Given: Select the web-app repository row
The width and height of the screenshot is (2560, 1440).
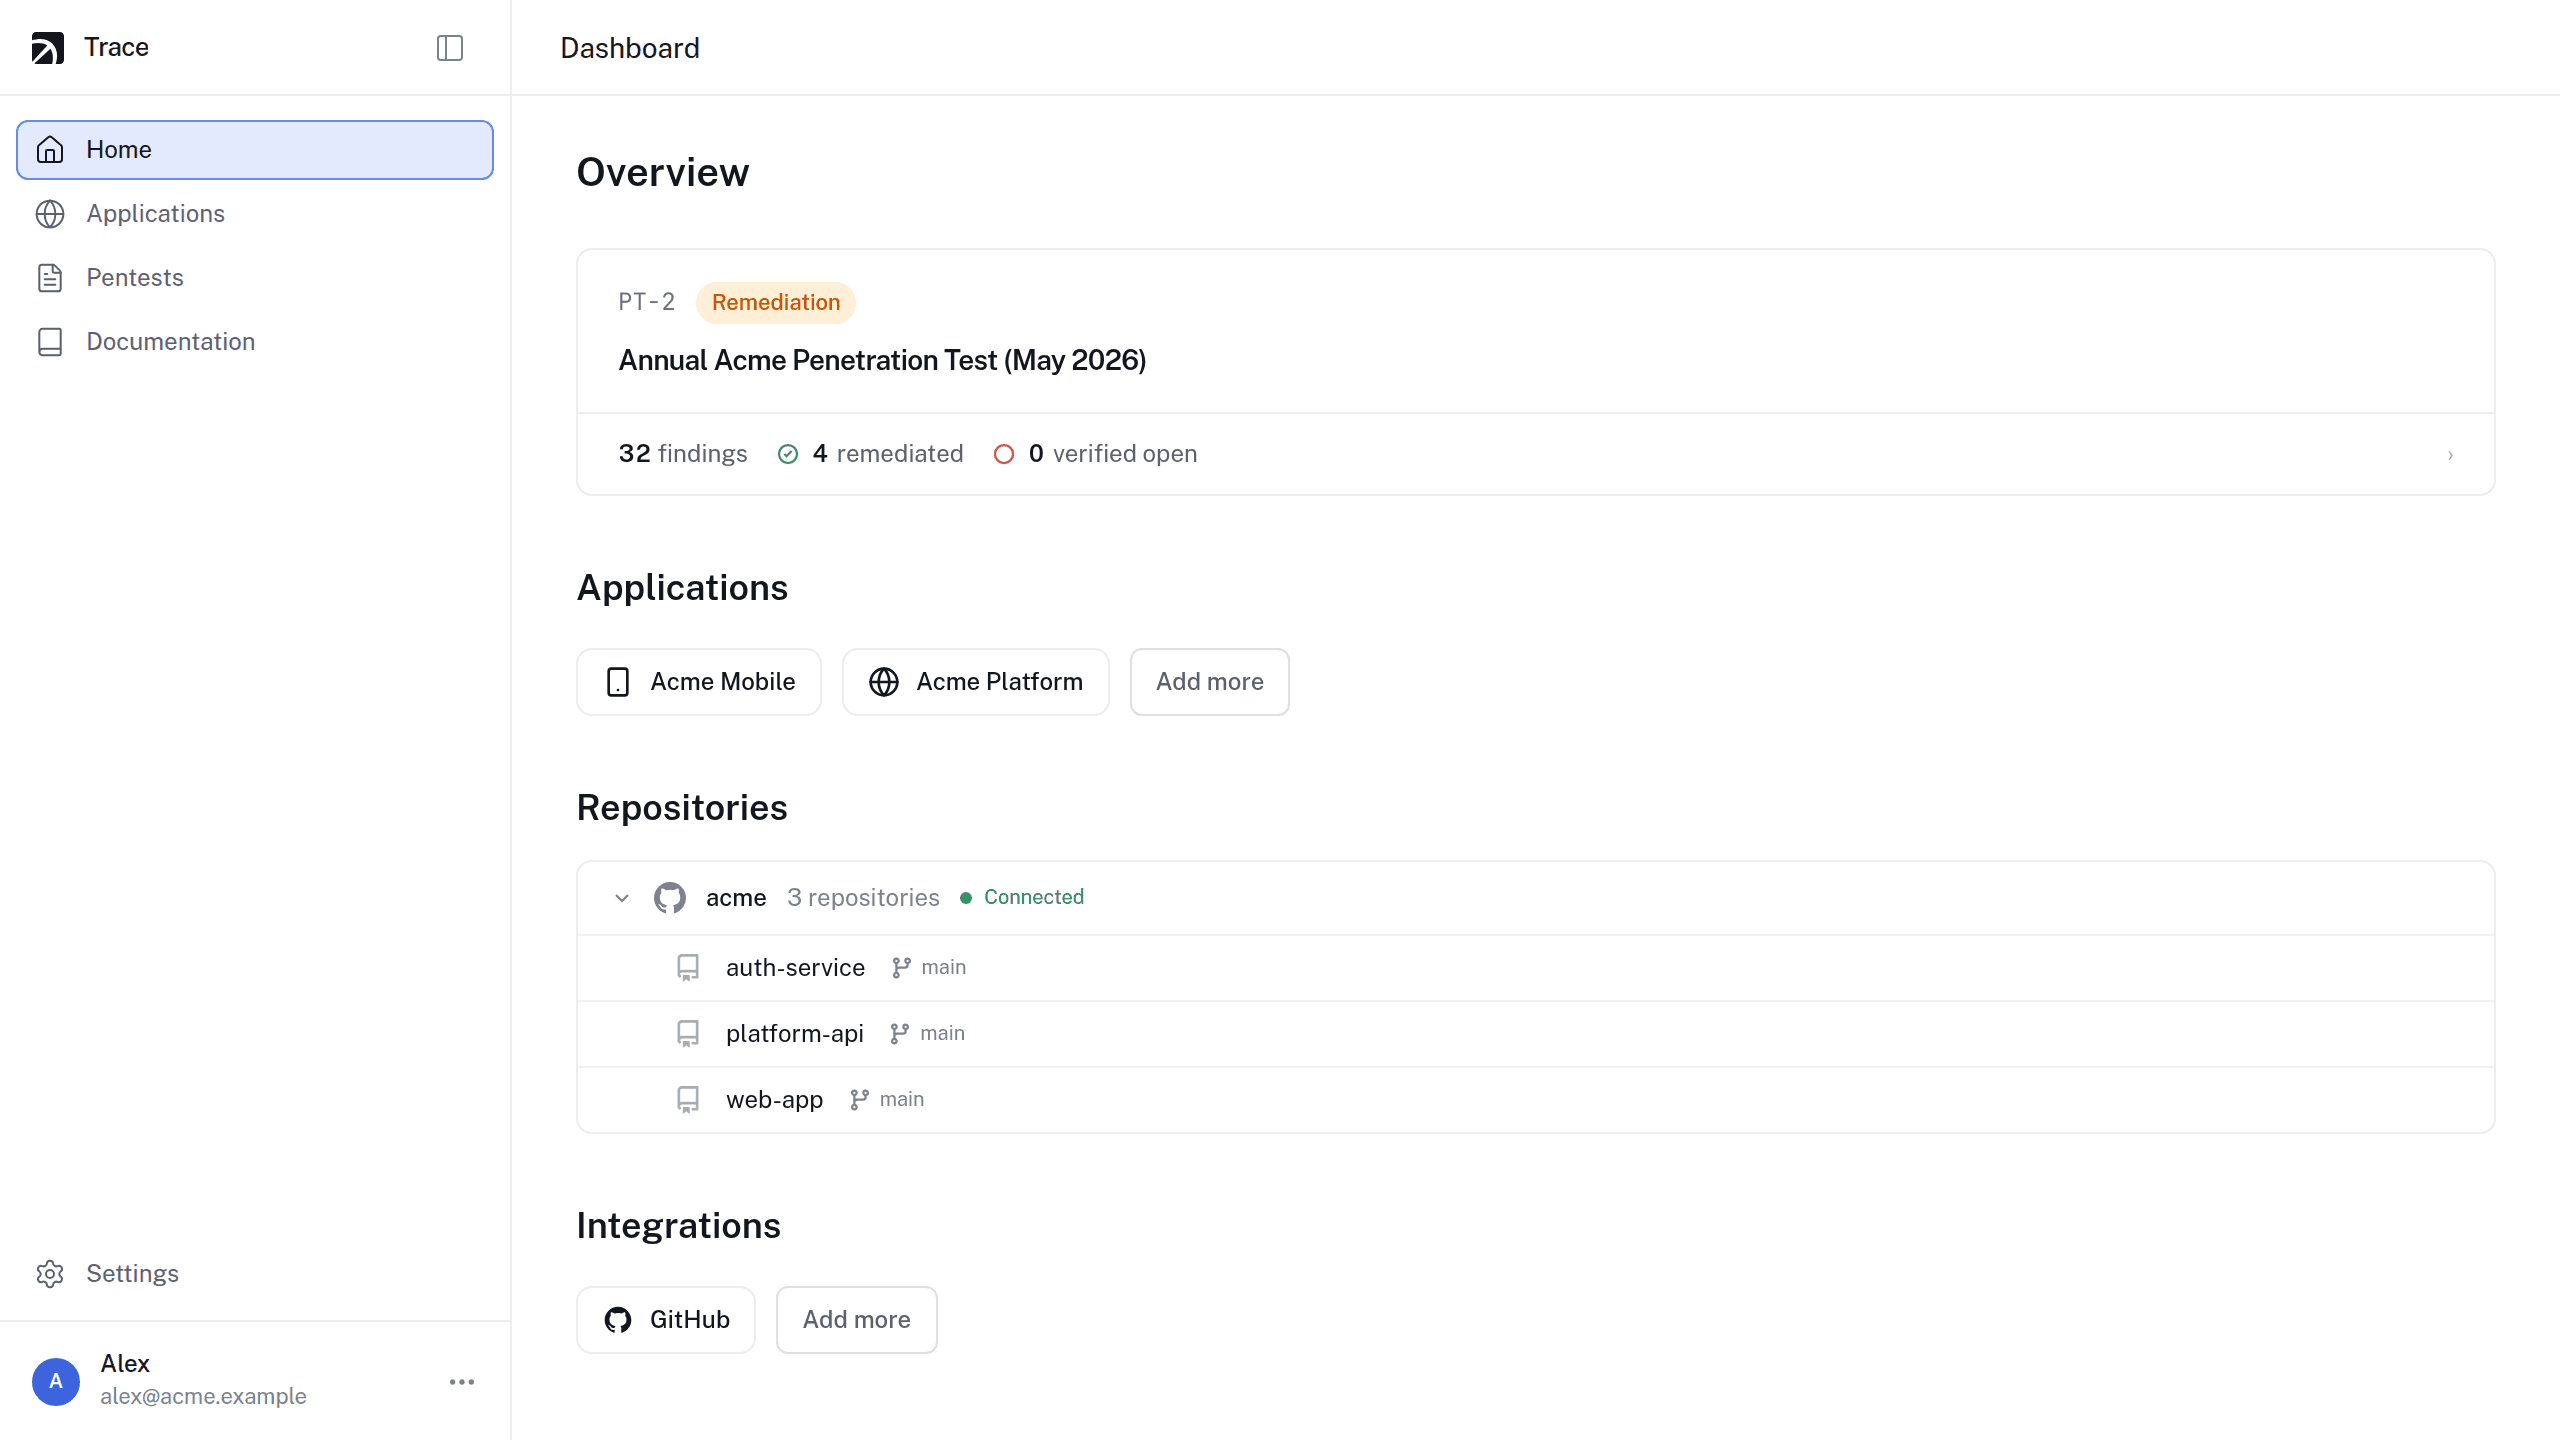Looking at the screenshot, I should (1536, 1100).
